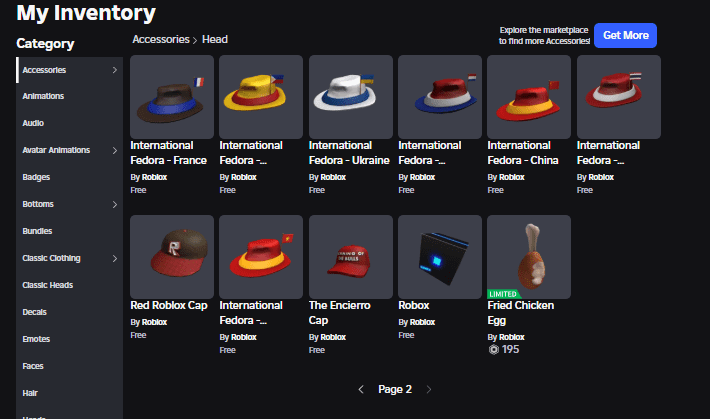Click the green LIMITED badge on Fried Chicken Egg

click(x=503, y=294)
